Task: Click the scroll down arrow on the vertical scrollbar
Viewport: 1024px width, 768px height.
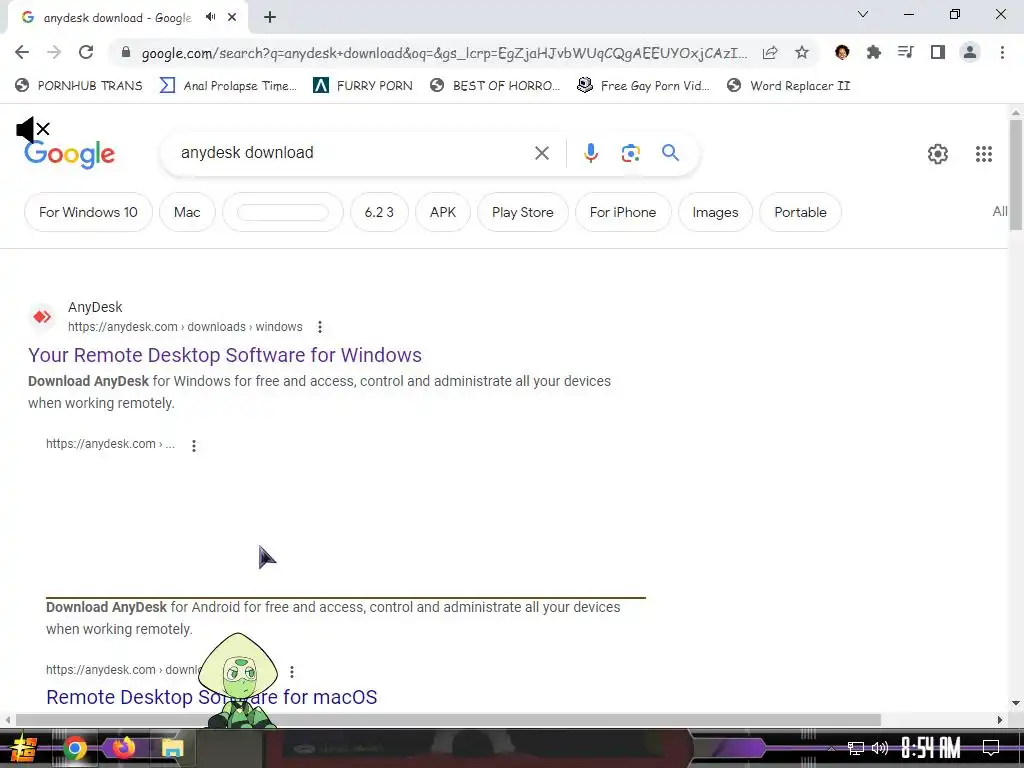Action: [x=1016, y=703]
